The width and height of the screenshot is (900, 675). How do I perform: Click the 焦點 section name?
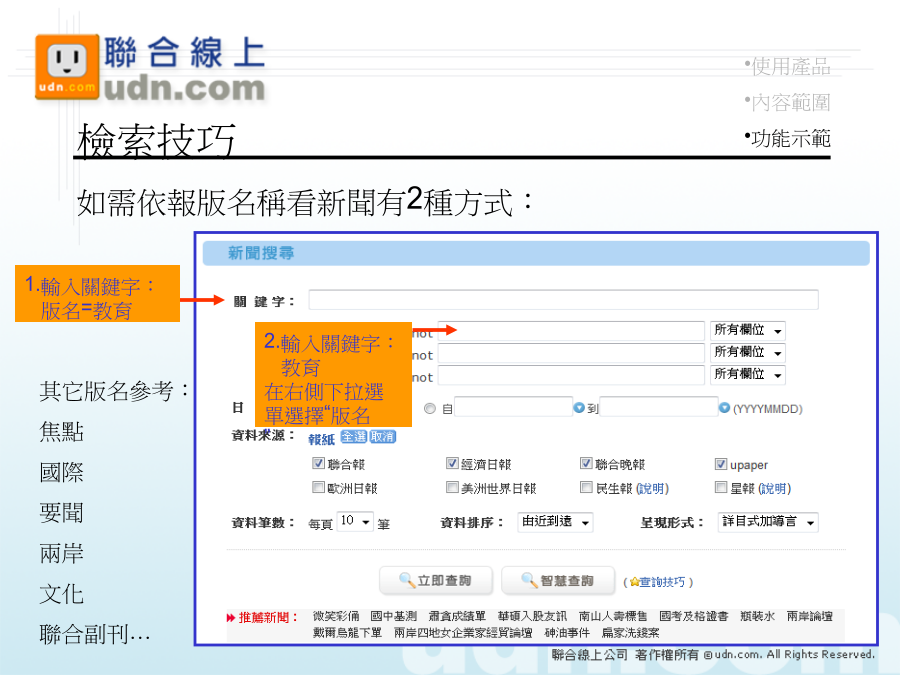pyautogui.click(x=61, y=431)
